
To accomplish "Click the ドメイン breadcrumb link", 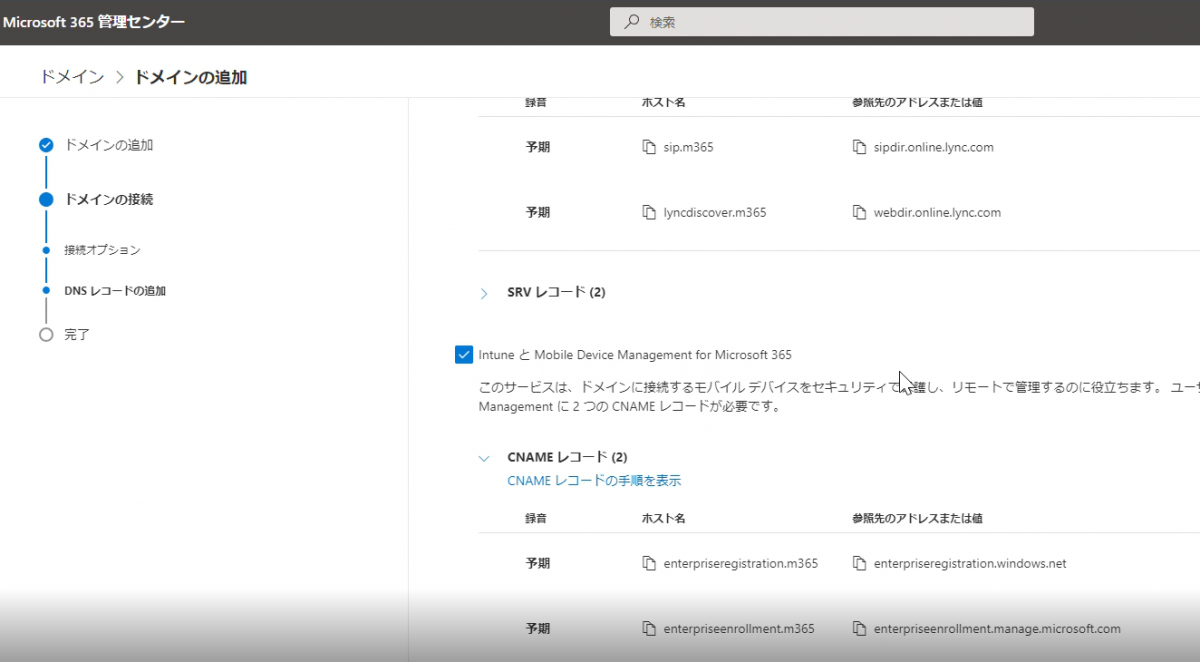I will [71, 77].
